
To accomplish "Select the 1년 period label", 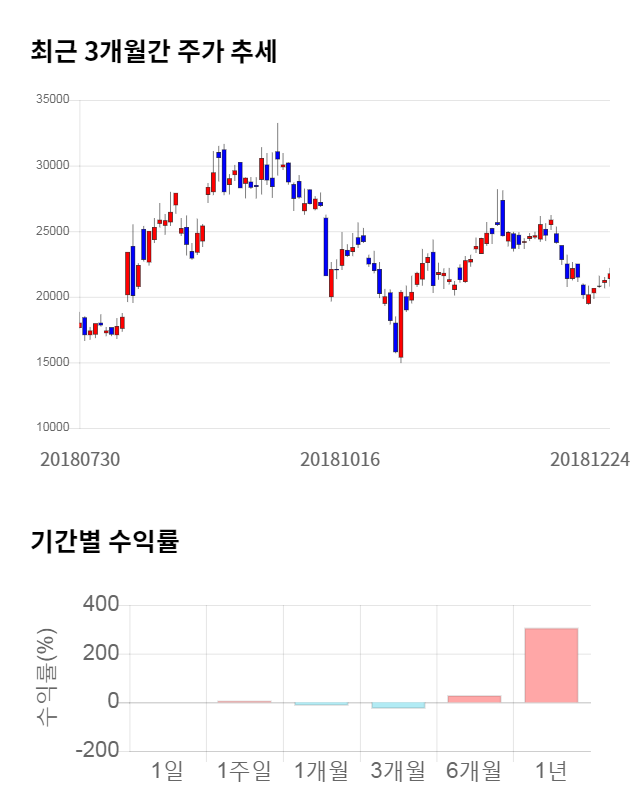I will click(x=551, y=771).
